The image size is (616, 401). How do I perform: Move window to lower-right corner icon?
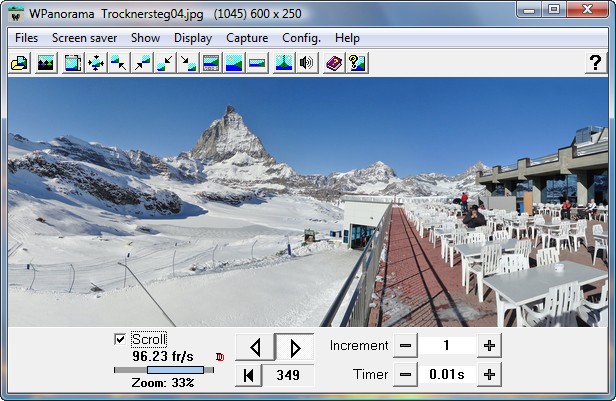coord(188,63)
